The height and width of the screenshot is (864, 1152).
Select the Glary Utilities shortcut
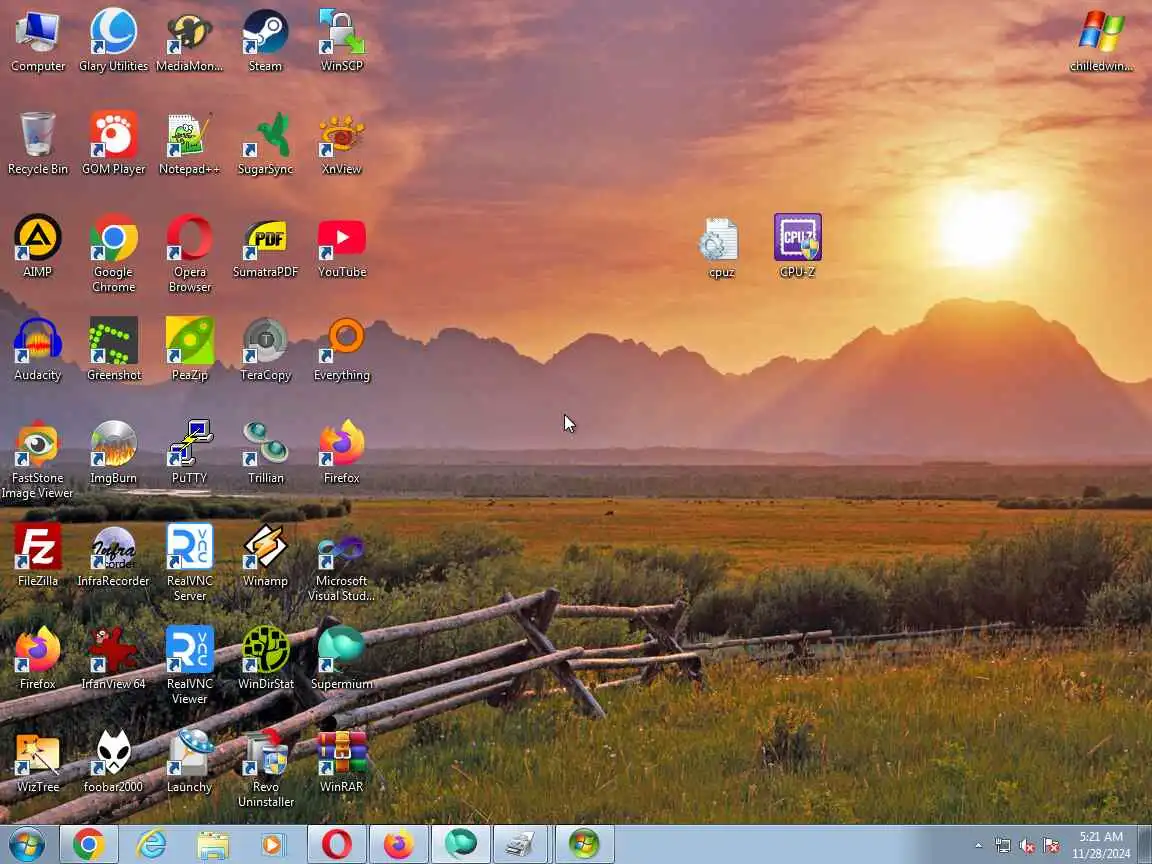coord(113,41)
